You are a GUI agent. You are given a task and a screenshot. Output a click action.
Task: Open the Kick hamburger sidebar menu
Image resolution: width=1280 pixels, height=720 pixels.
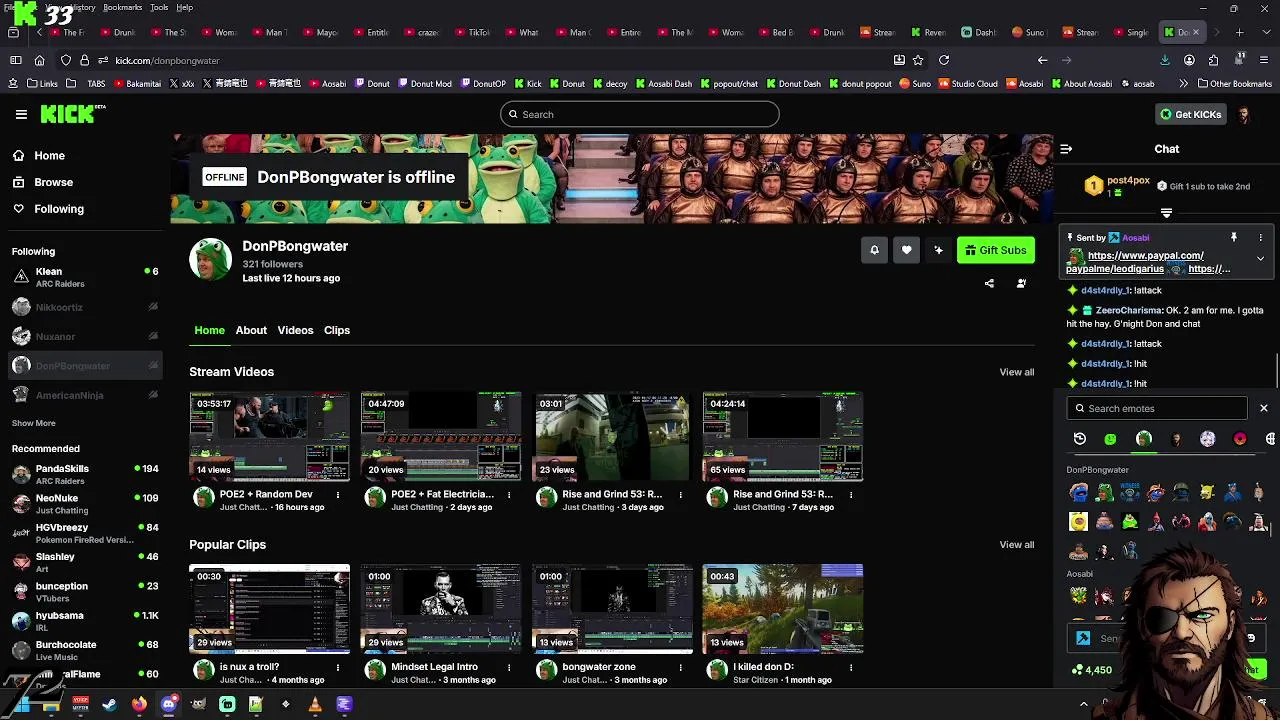[x=21, y=114]
